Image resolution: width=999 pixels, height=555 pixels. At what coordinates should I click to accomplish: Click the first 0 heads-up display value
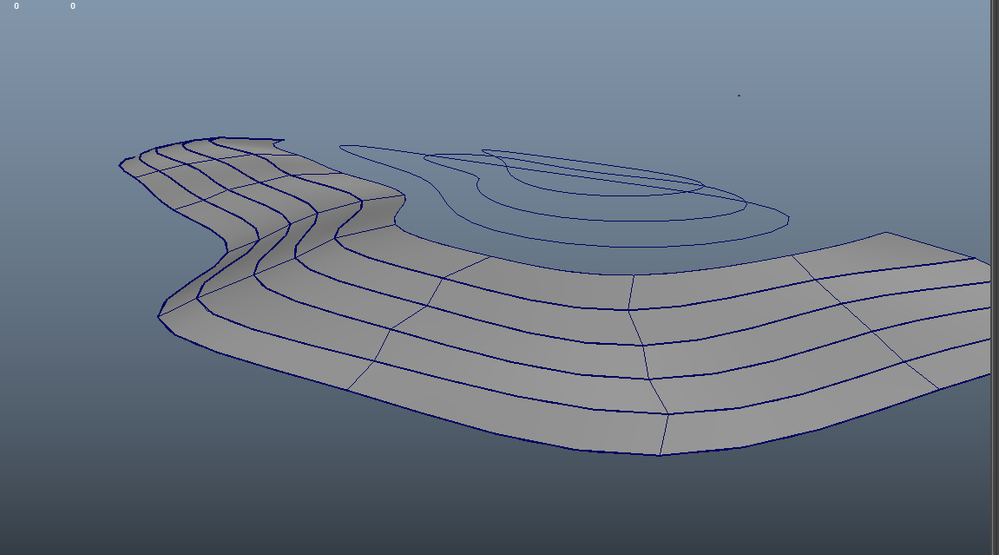(17, 6)
